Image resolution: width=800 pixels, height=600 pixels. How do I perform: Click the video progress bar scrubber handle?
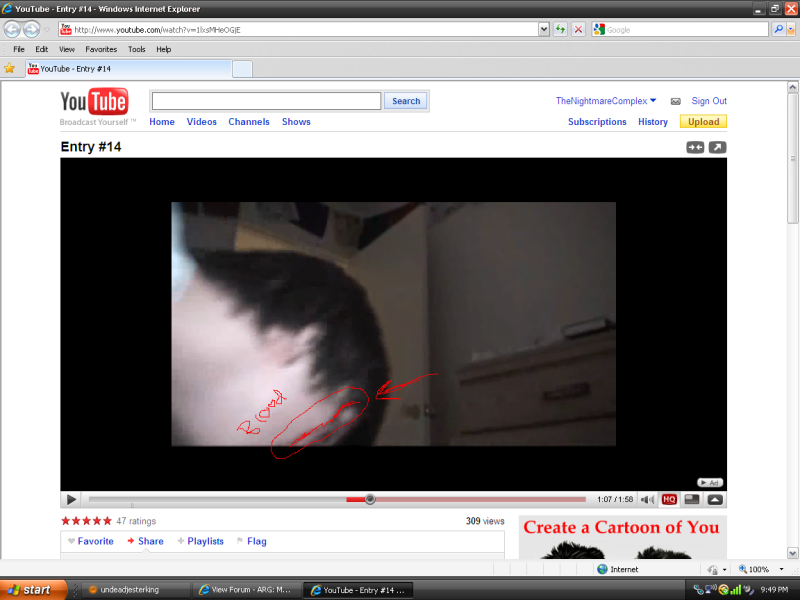click(x=370, y=499)
